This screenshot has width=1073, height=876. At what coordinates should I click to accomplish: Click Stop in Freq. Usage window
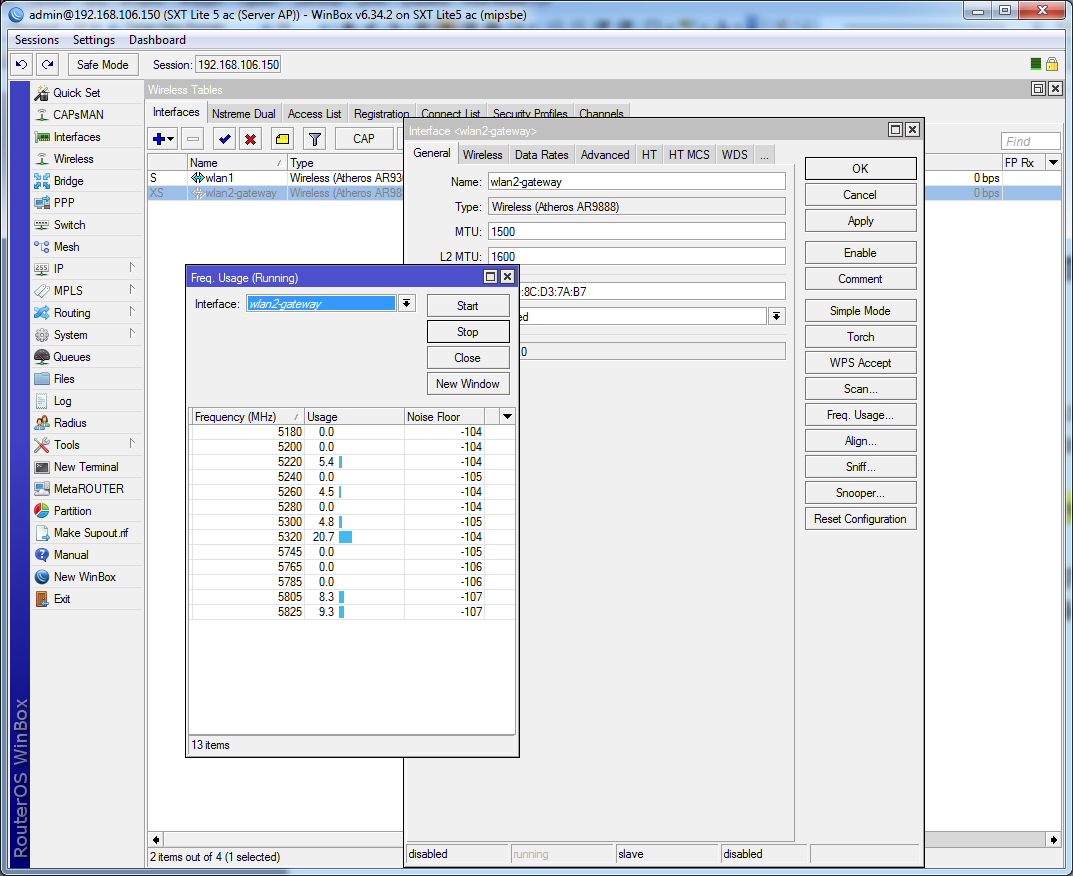point(467,332)
